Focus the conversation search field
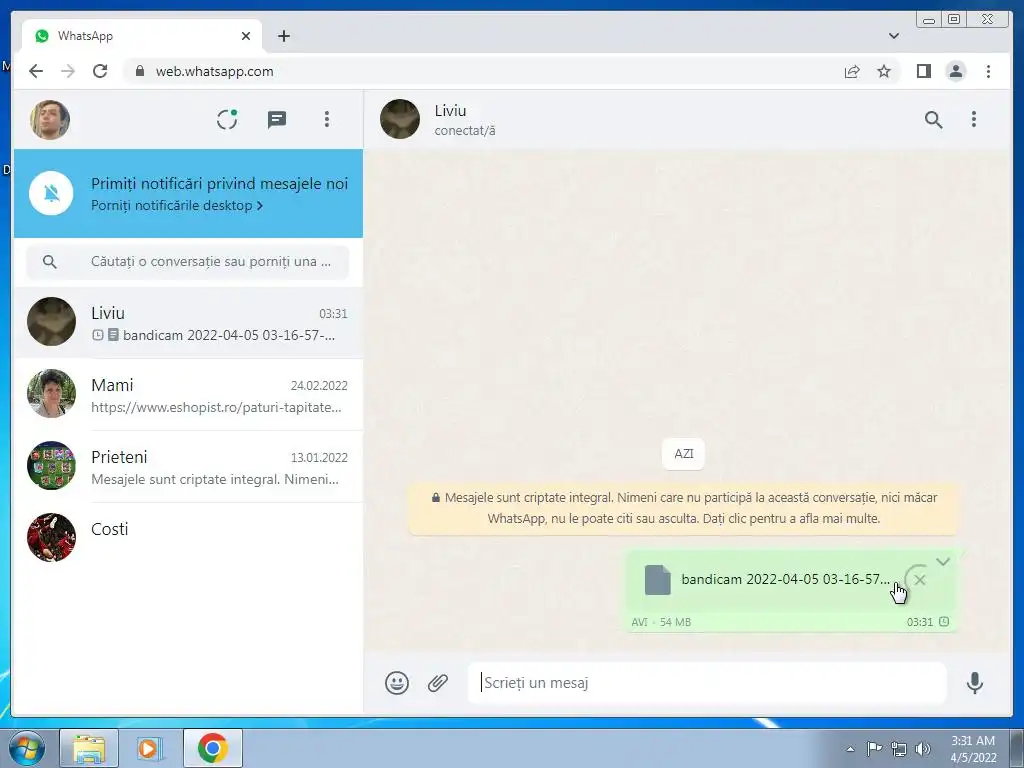Image resolution: width=1024 pixels, height=768 pixels. click(x=187, y=262)
